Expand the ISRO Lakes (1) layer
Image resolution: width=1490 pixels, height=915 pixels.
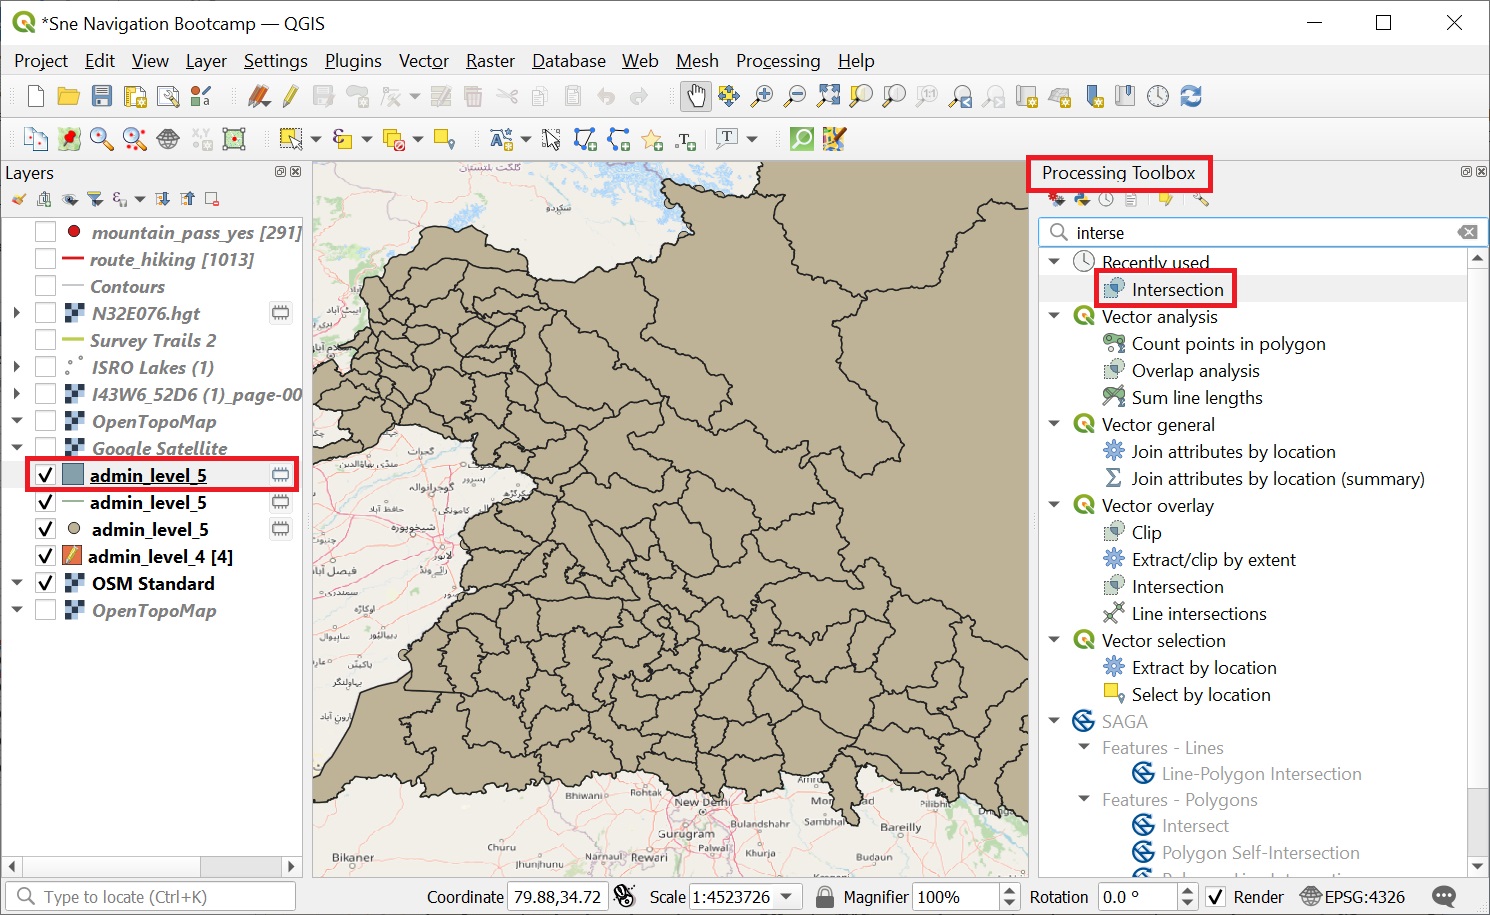click(x=17, y=367)
